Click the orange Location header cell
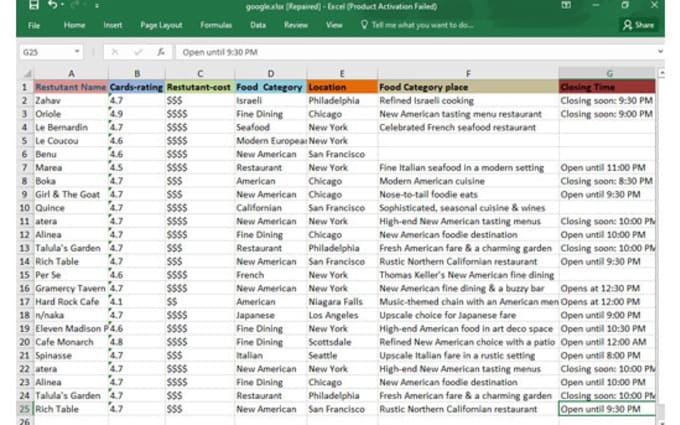 (342, 87)
